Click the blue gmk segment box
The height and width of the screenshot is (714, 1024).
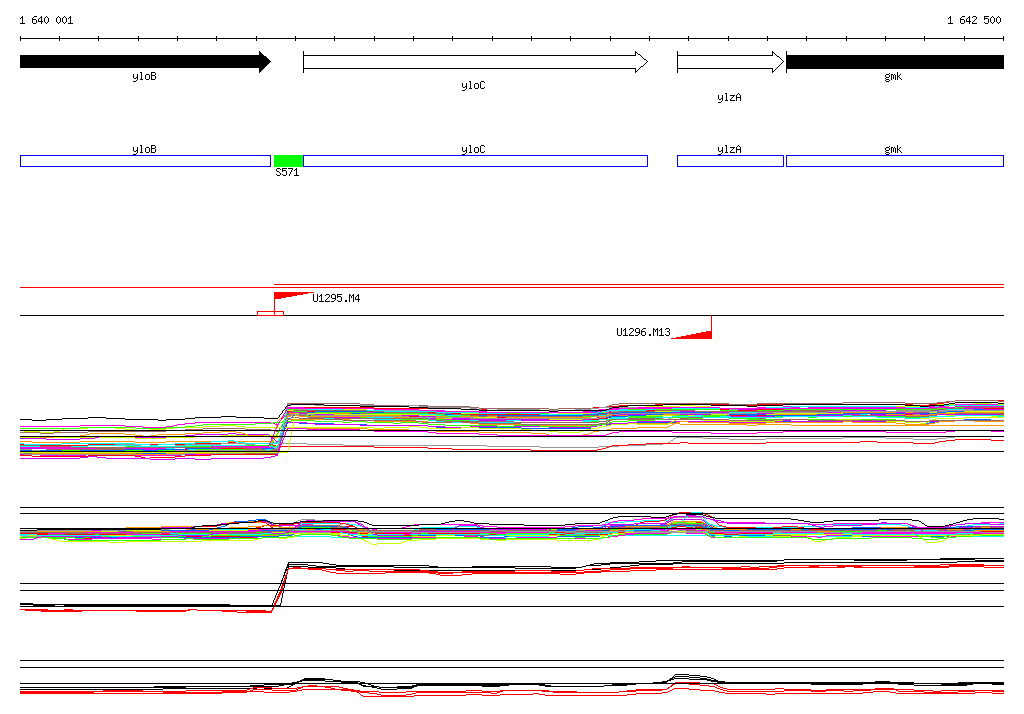click(x=895, y=161)
